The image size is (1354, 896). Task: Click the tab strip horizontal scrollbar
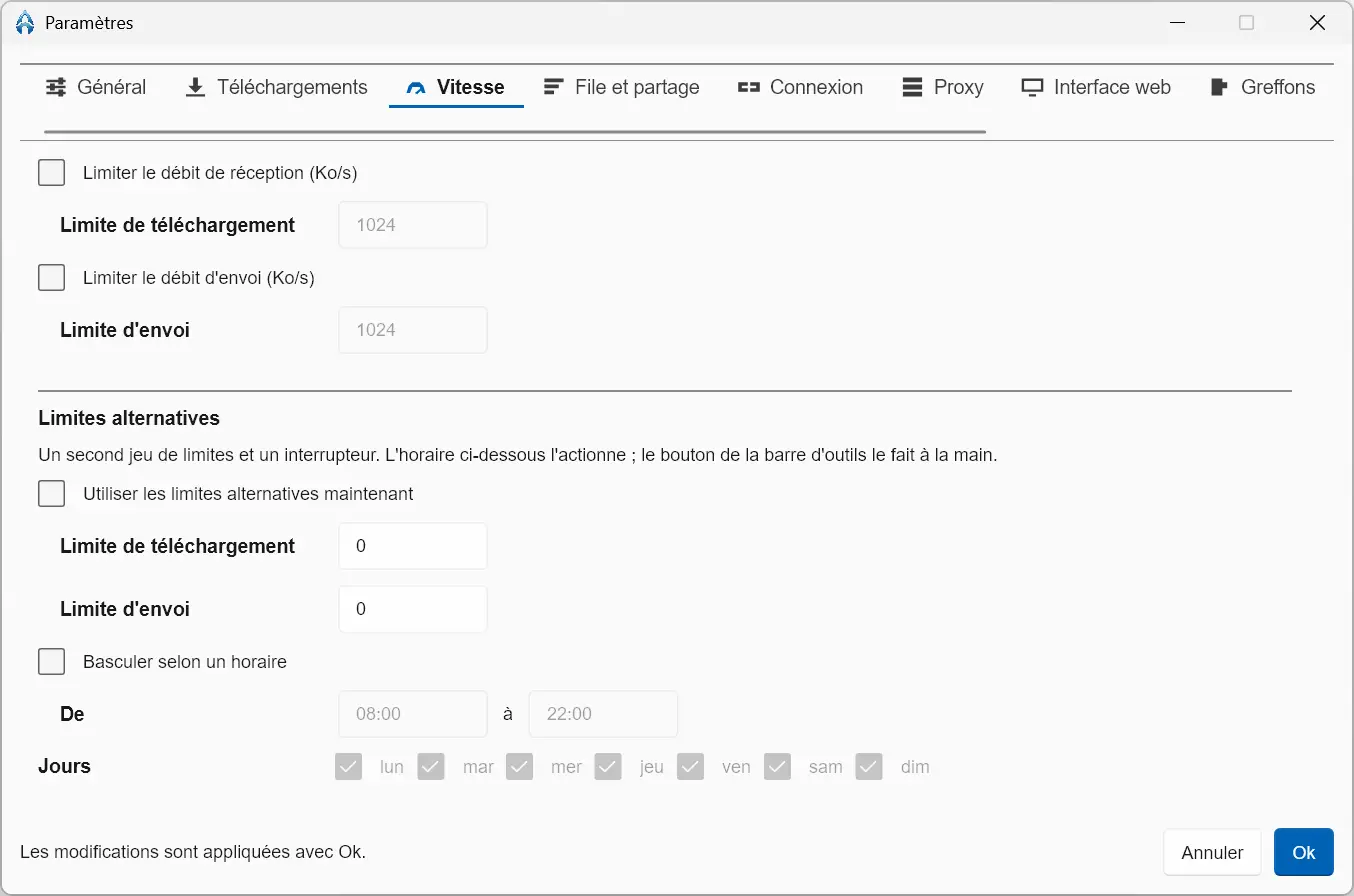[x=515, y=131]
